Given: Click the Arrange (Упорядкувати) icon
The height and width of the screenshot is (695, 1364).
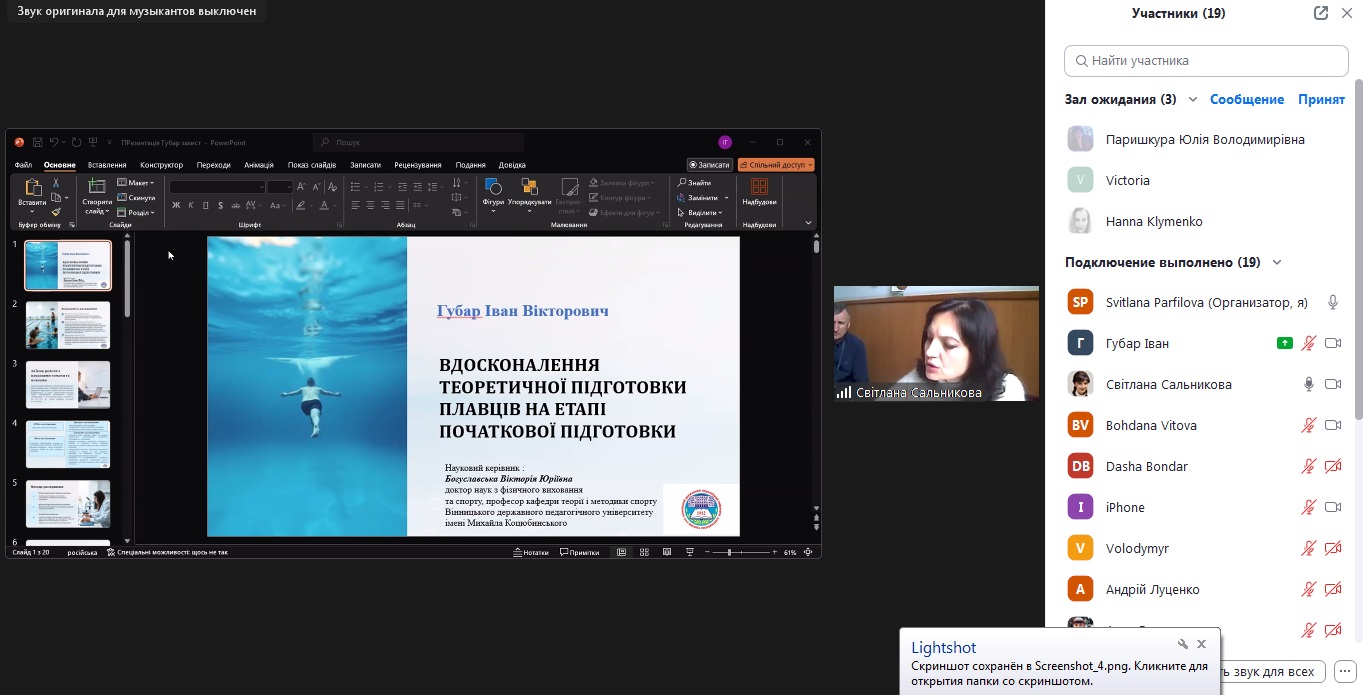Looking at the screenshot, I should pos(529,188).
